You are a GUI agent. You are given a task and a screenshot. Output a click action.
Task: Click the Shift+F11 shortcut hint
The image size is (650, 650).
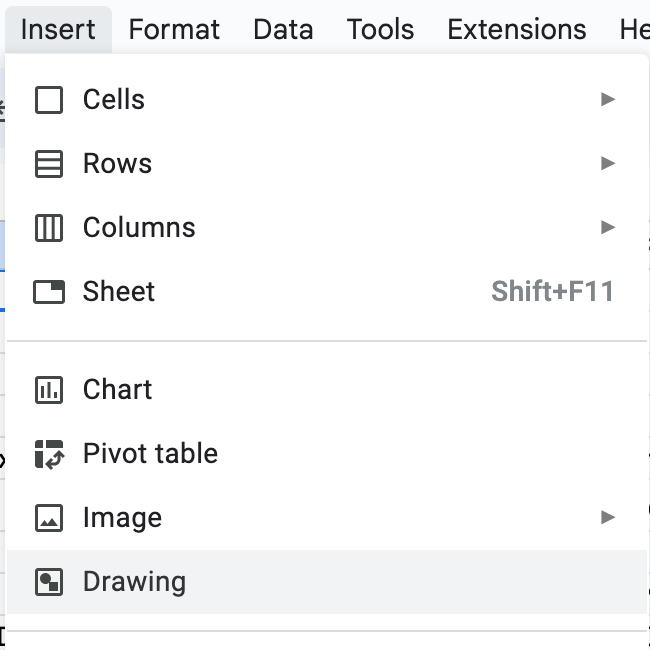click(x=552, y=292)
